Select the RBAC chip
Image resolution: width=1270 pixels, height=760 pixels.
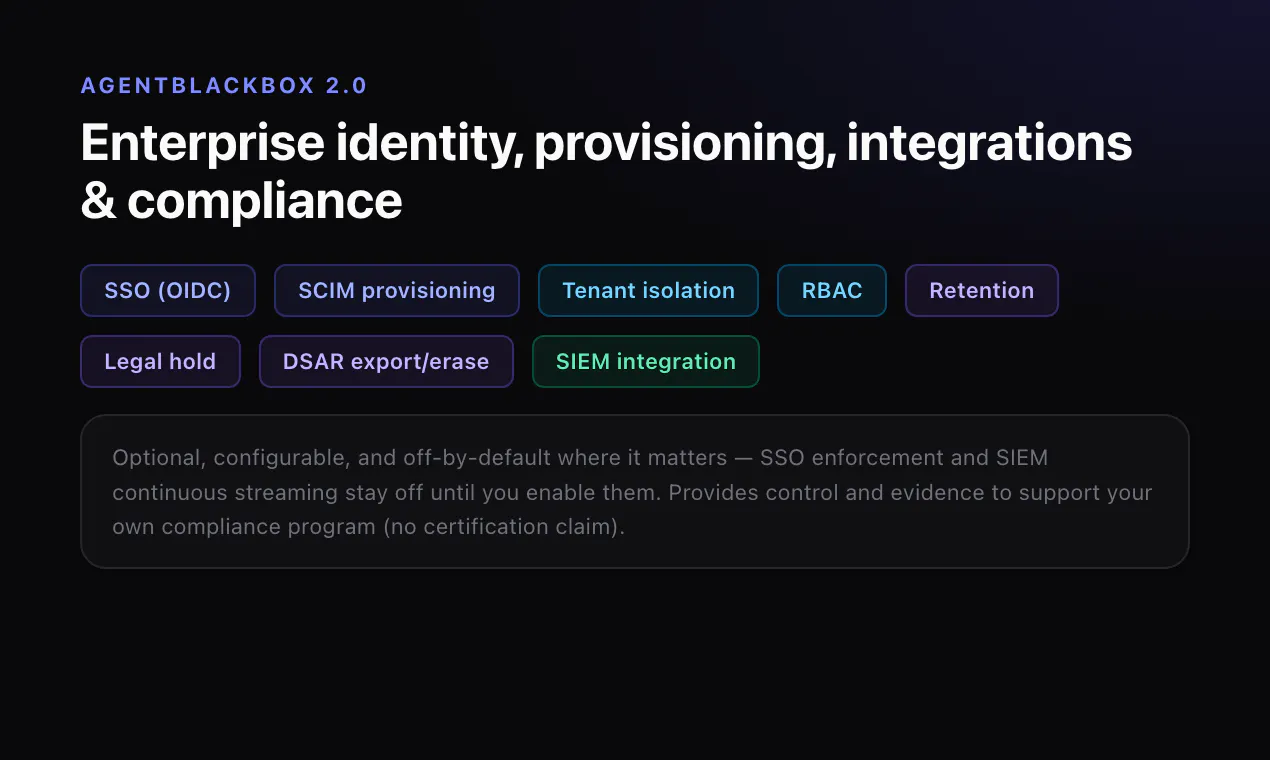tap(832, 290)
